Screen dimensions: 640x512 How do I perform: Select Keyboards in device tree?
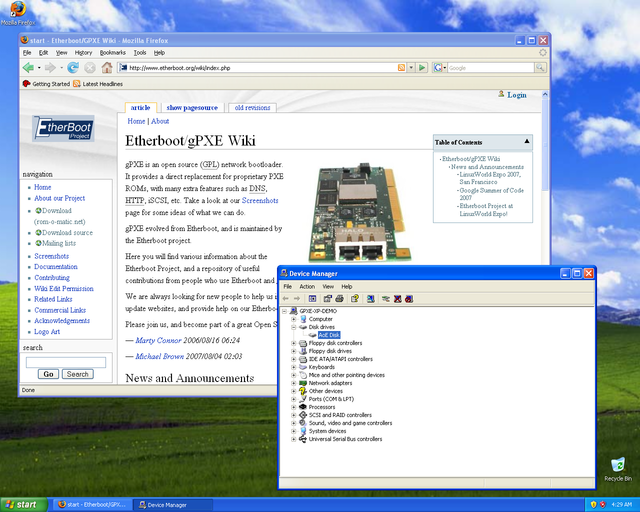coord(322,367)
